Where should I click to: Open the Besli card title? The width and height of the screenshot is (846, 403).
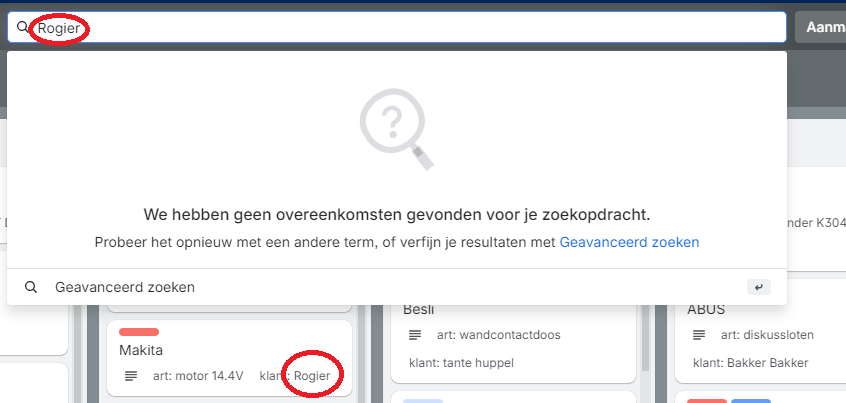419,310
